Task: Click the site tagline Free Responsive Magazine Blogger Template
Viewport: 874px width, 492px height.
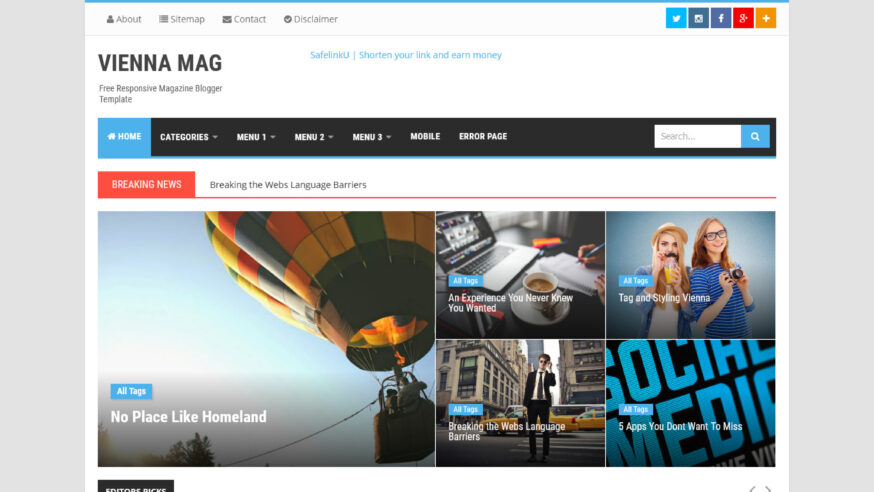Action: [161, 94]
